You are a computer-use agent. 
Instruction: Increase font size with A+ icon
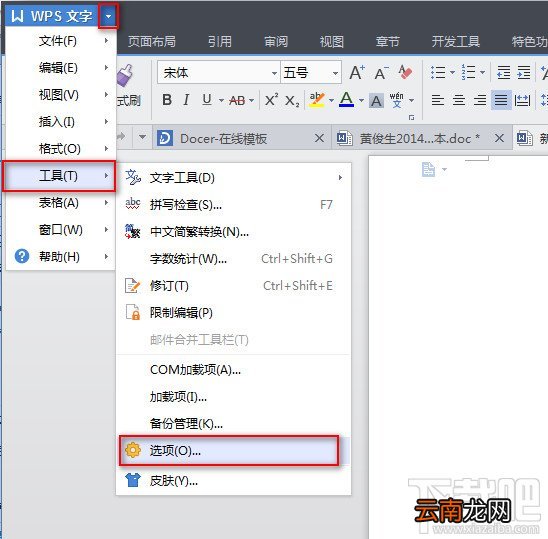tap(357, 73)
